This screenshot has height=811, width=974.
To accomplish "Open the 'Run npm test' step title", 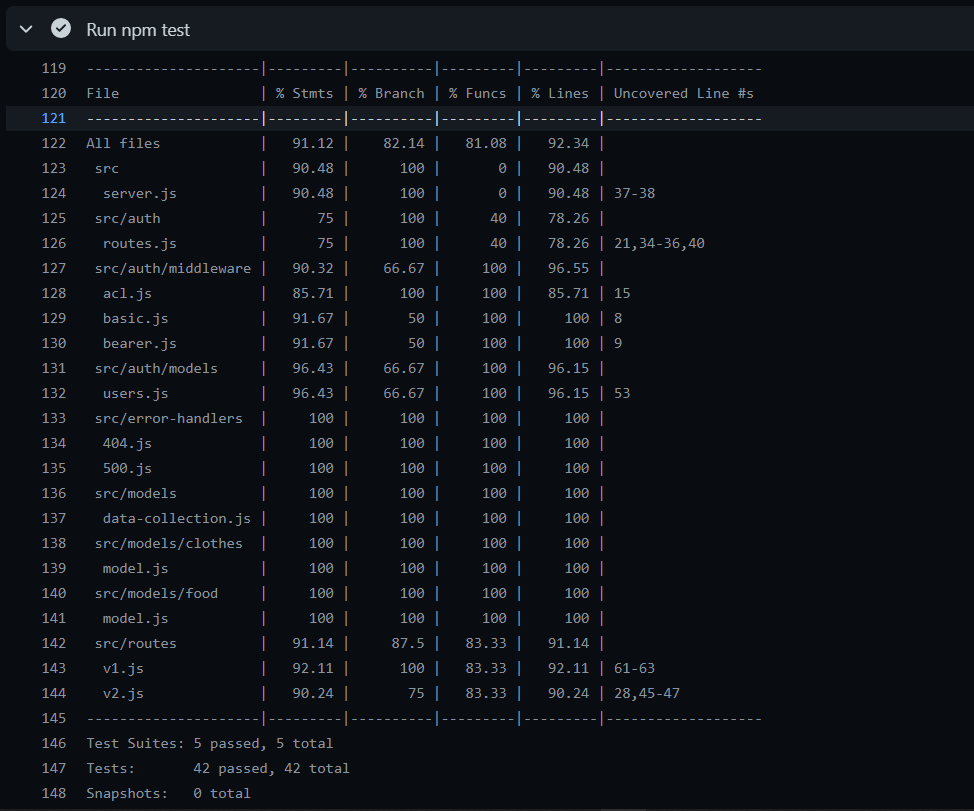I will coord(138,30).
